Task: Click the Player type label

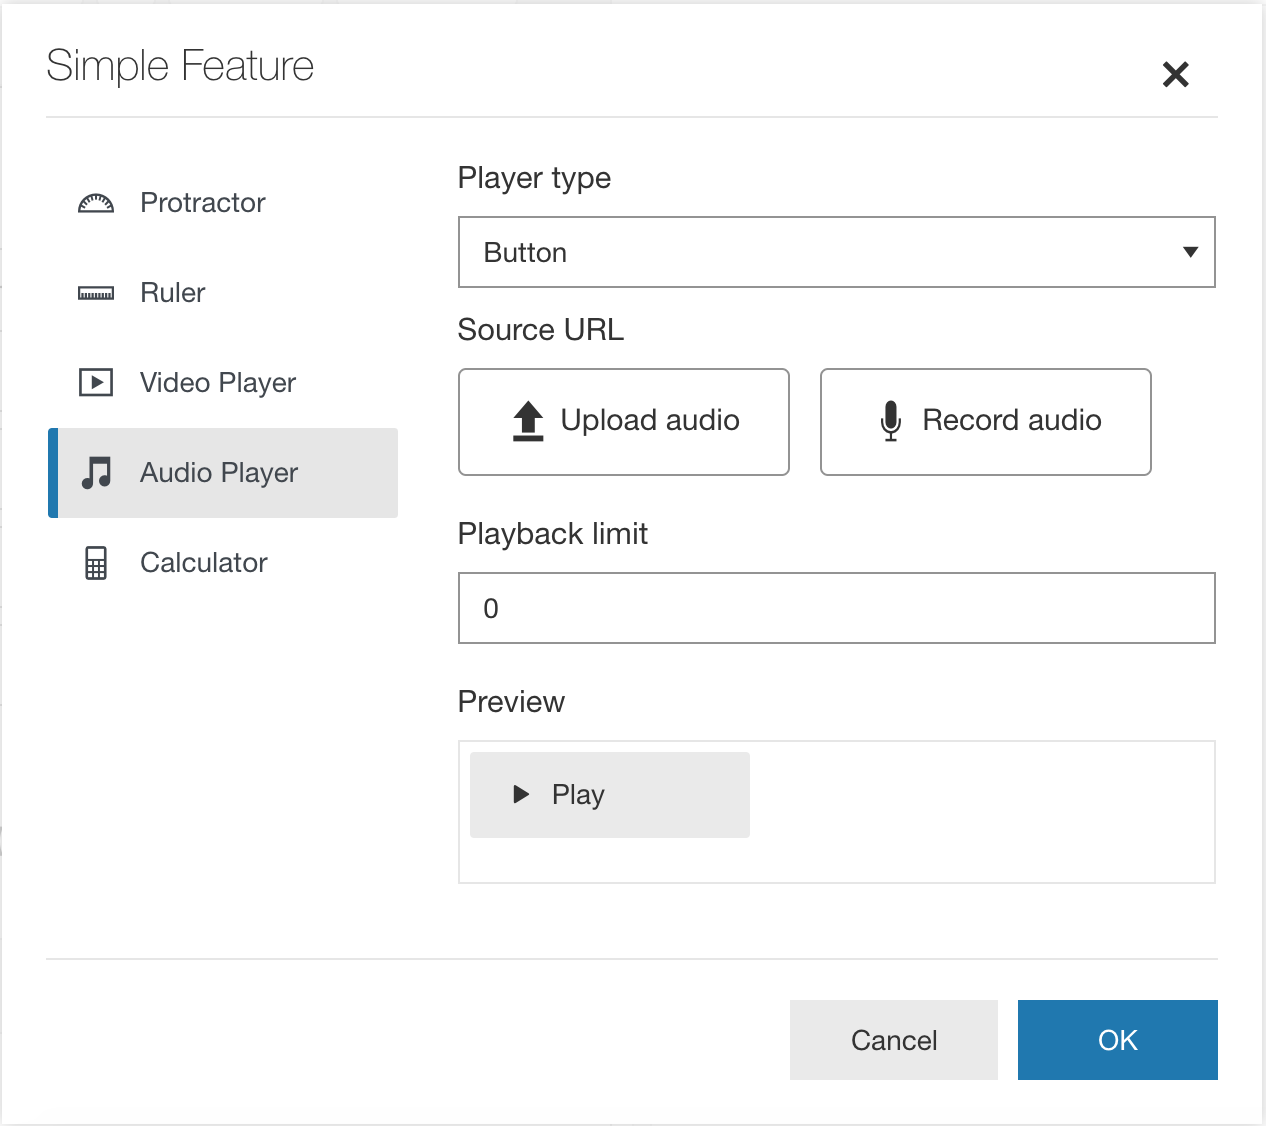Action: (534, 178)
